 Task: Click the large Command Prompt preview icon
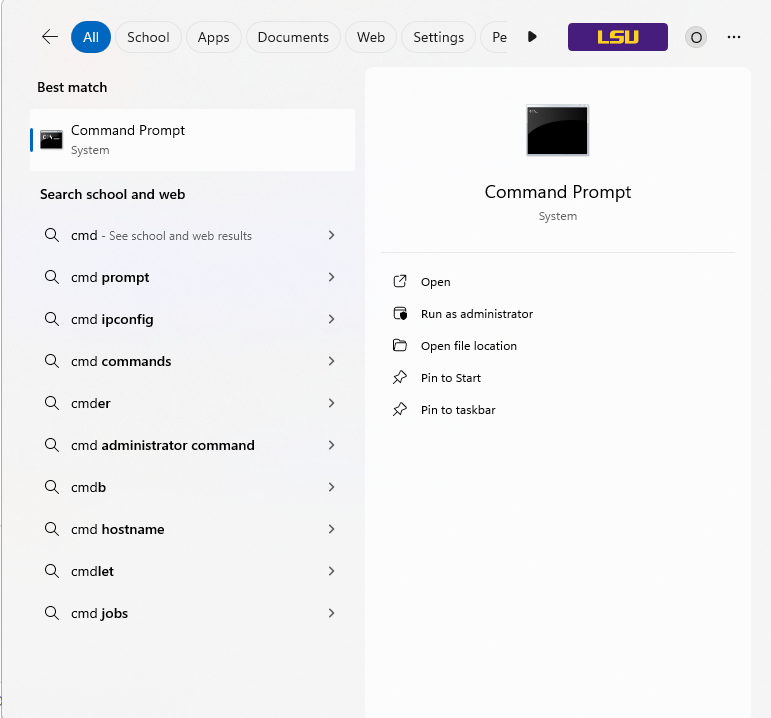coord(557,130)
